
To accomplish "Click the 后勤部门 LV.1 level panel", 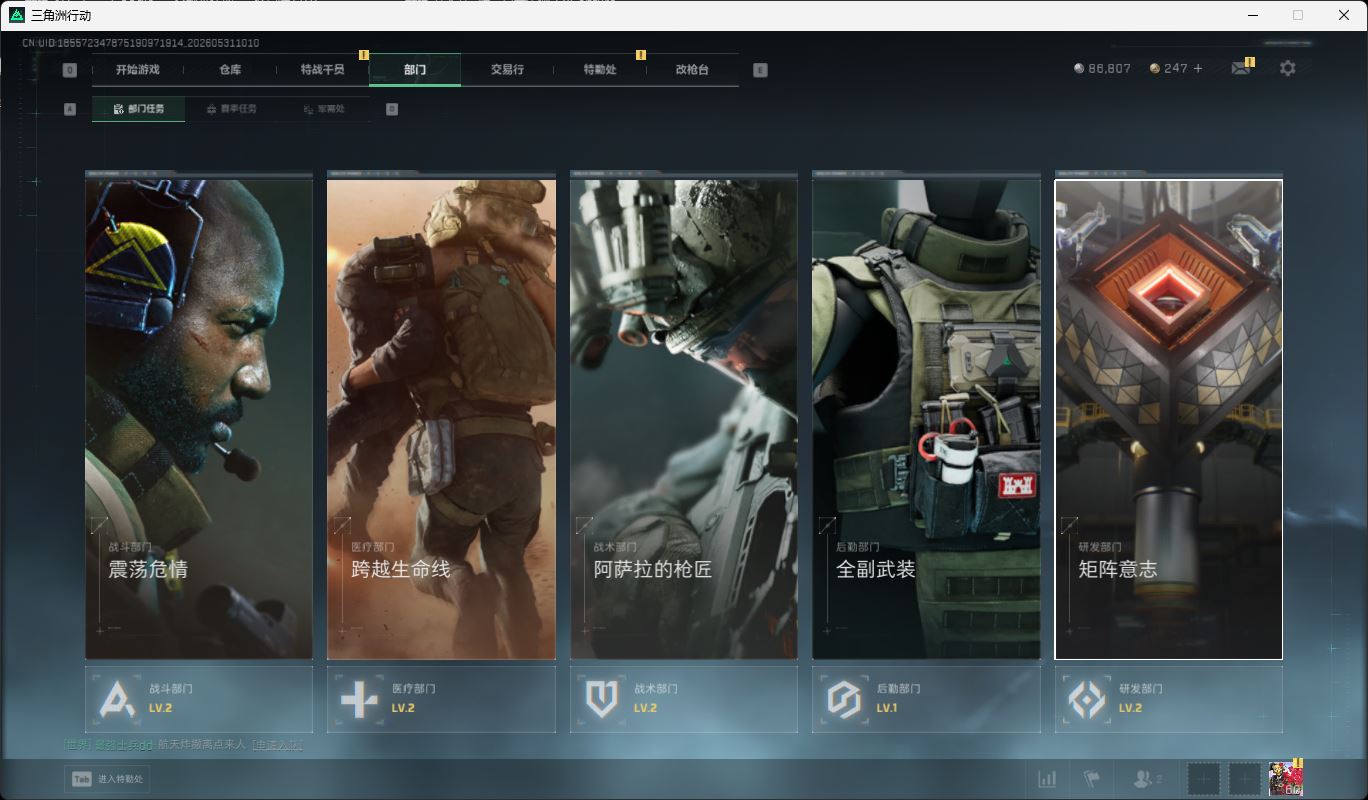I will (x=926, y=699).
